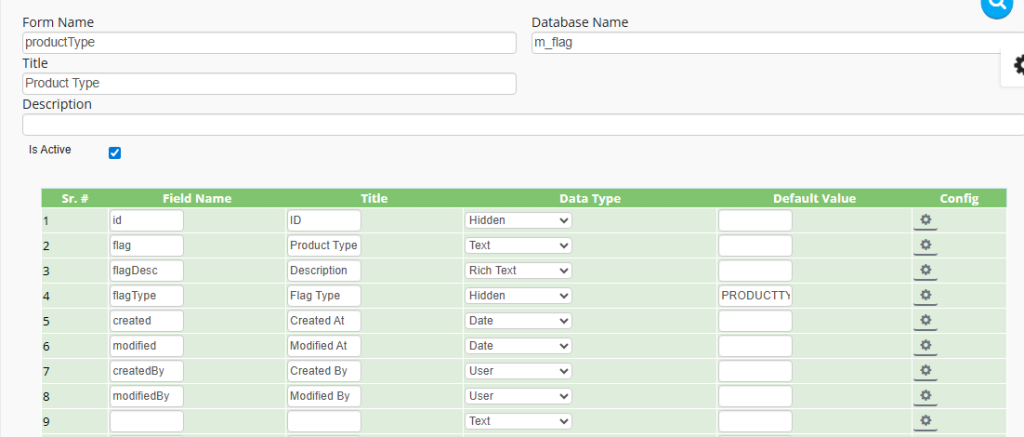Click the Default Value with PRODUCTTY text

coord(755,296)
